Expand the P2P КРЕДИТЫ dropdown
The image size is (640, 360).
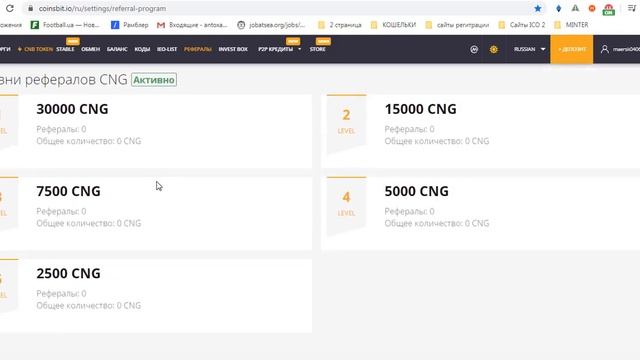[x=280, y=49]
